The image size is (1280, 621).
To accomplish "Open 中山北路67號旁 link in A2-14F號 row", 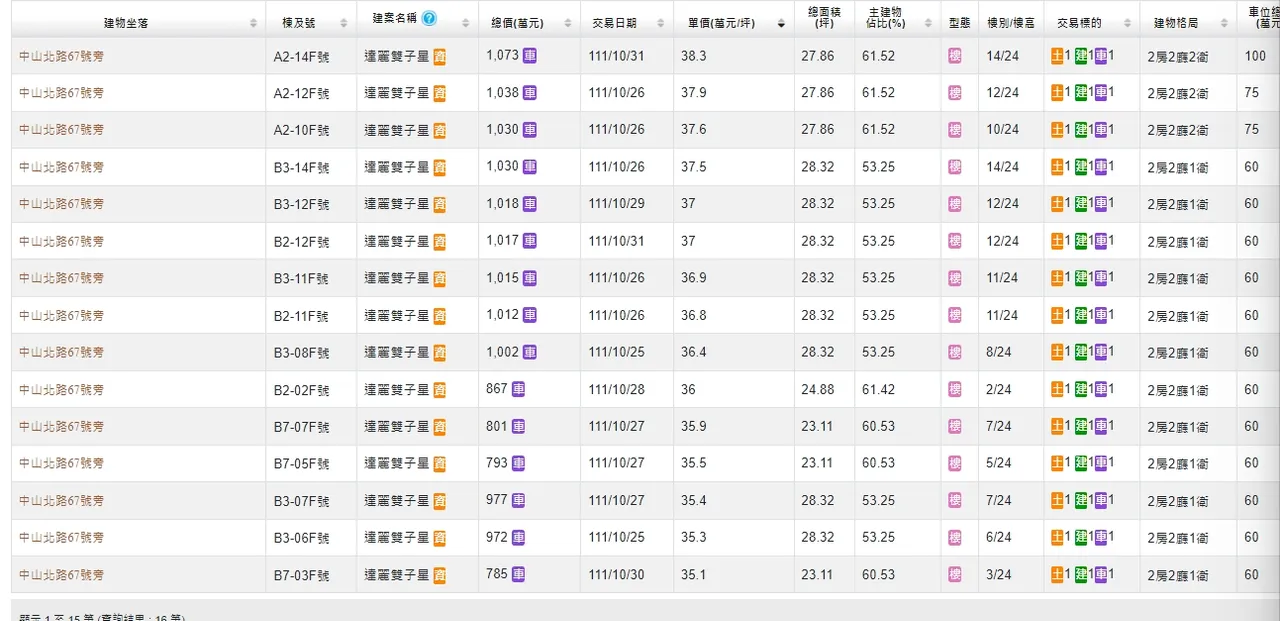I will click(x=61, y=56).
